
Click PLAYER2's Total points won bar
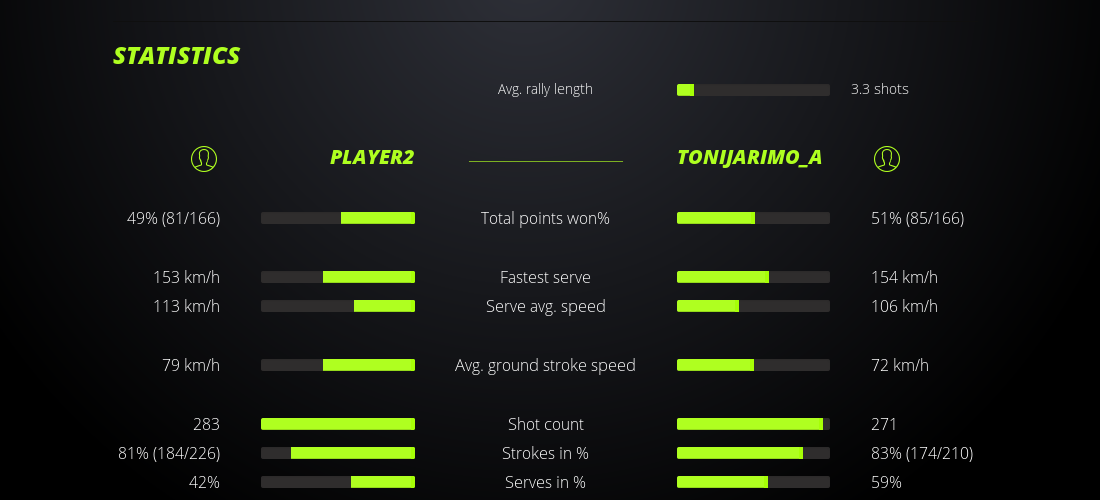338,218
